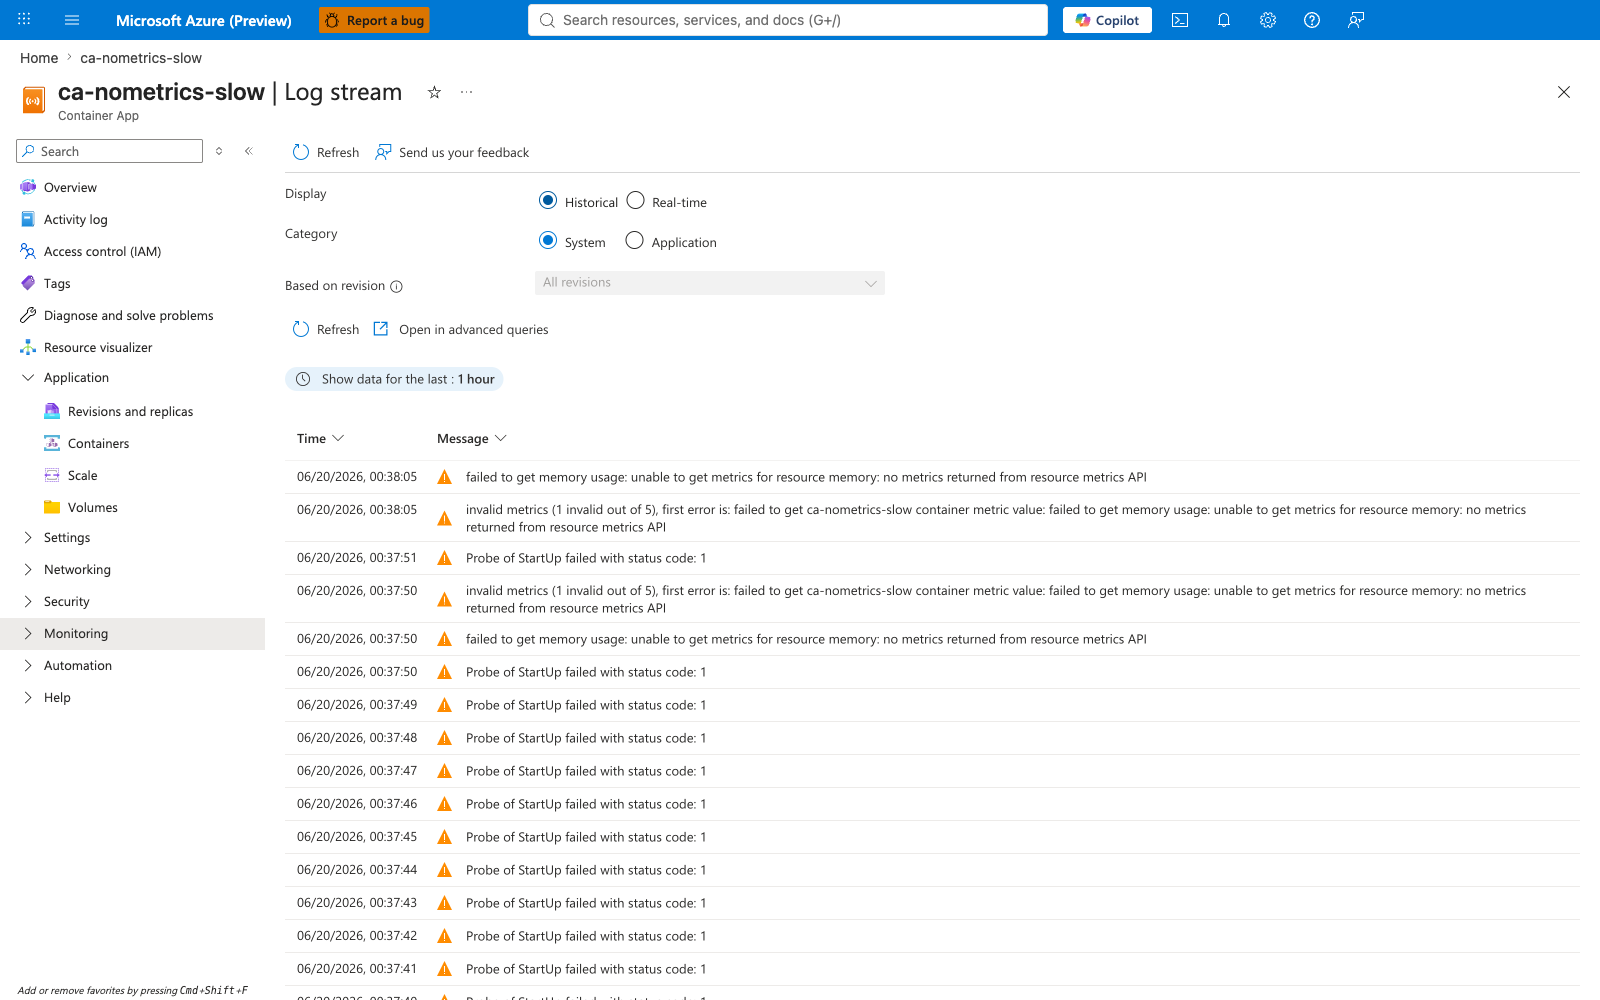This screenshot has height=1000, width=1600.
Task: Collapse the sidebar with double chevron
Action: coord(249,151)
